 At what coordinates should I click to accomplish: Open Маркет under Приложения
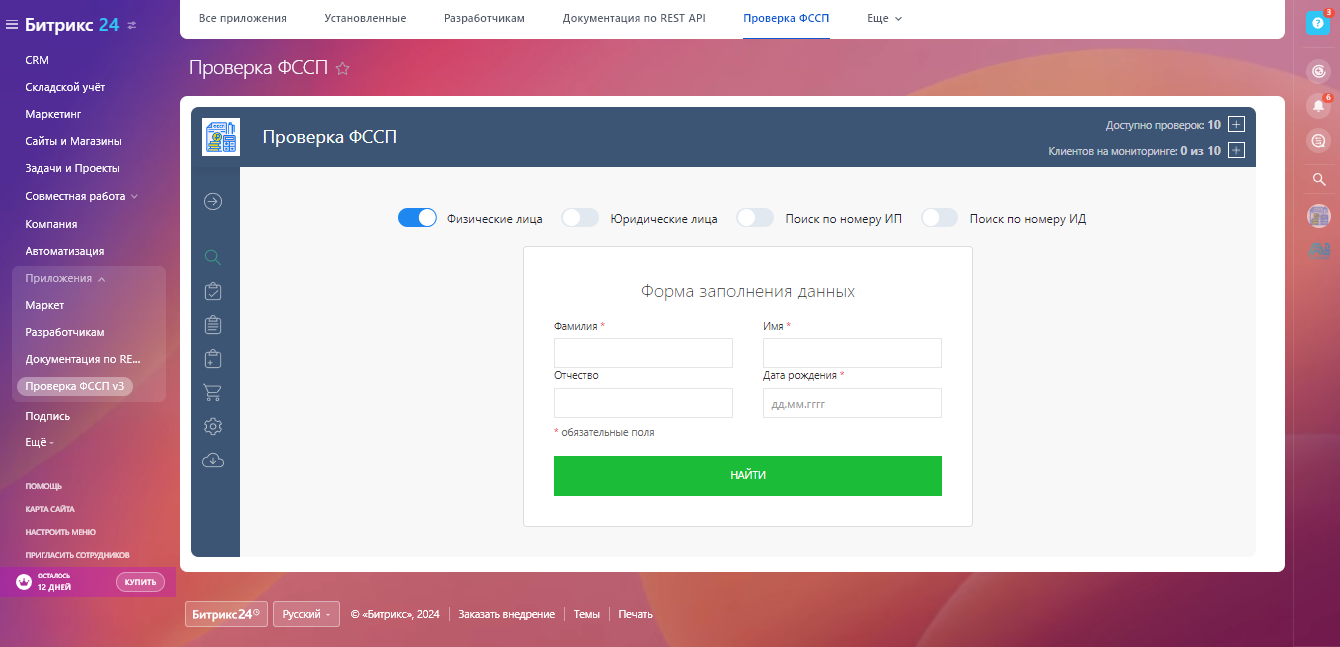pyautogui.click(x=45, y=305)
